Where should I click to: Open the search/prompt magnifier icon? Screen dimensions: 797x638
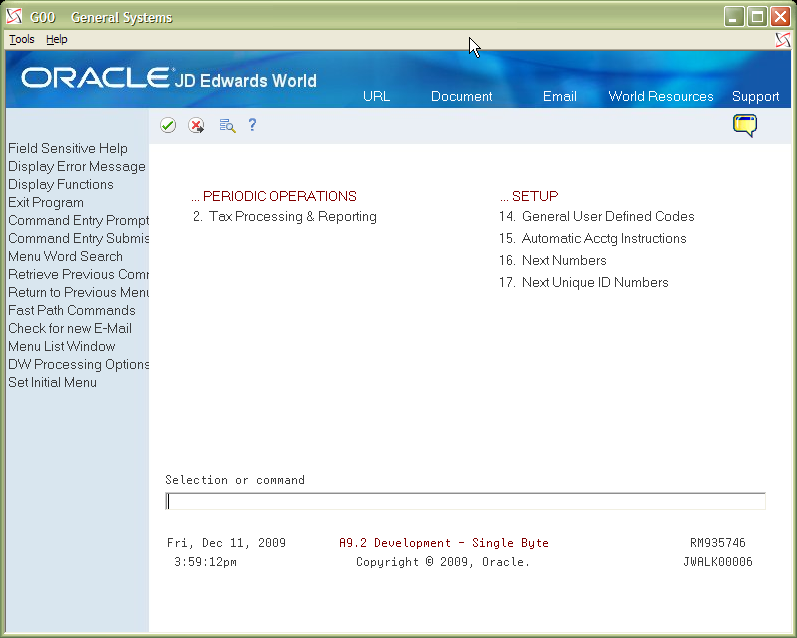click(227, 125)
